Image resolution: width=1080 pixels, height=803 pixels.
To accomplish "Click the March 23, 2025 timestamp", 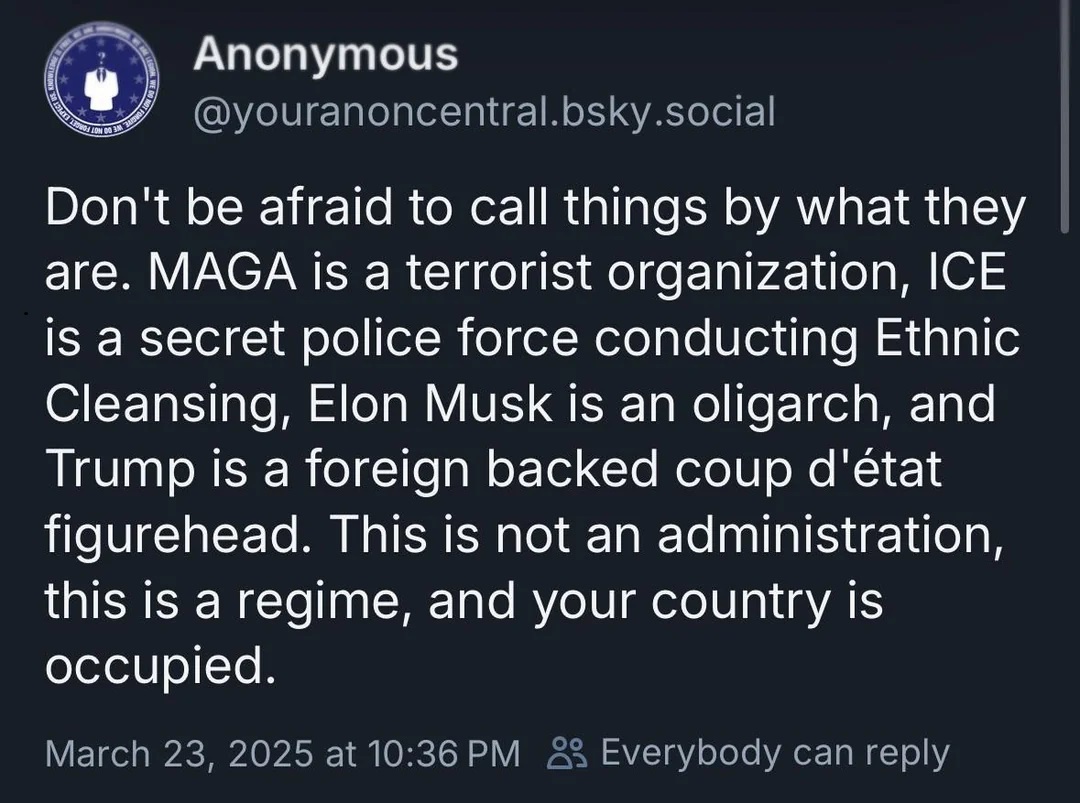I will coord(282,752).
